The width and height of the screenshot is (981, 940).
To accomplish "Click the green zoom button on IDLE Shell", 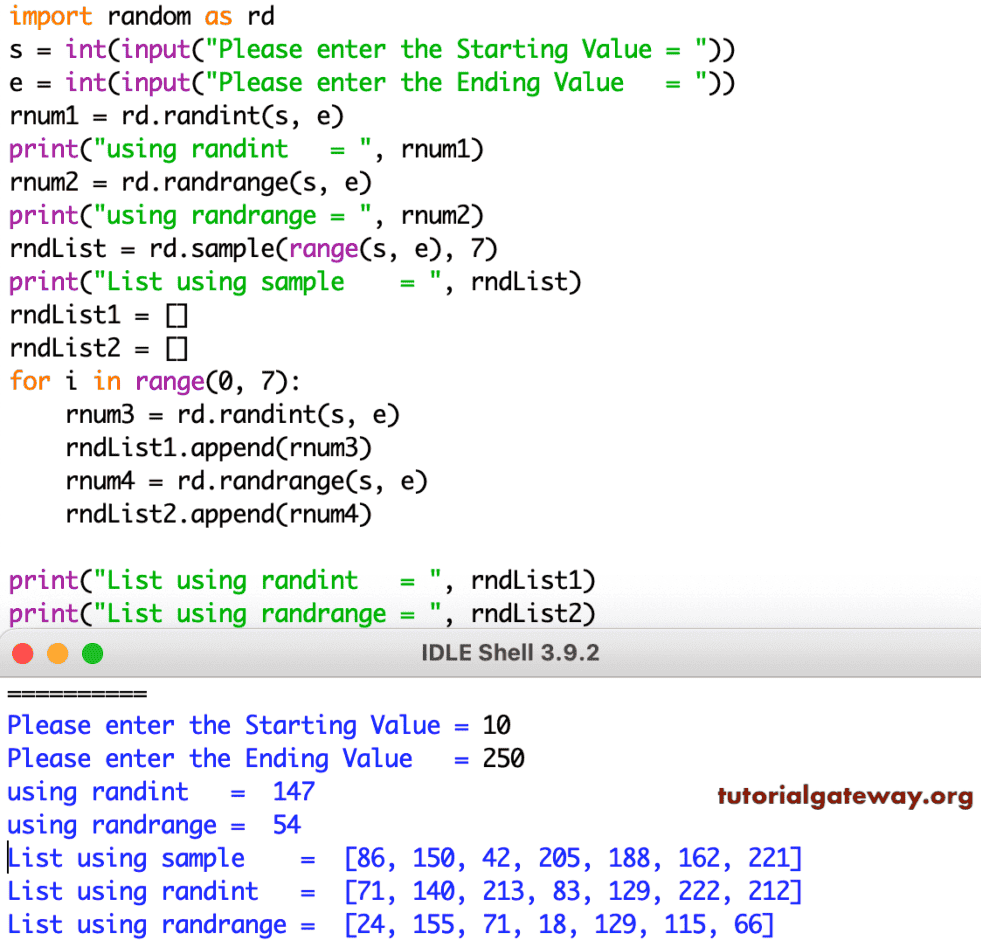I will [x=92, y=652].
